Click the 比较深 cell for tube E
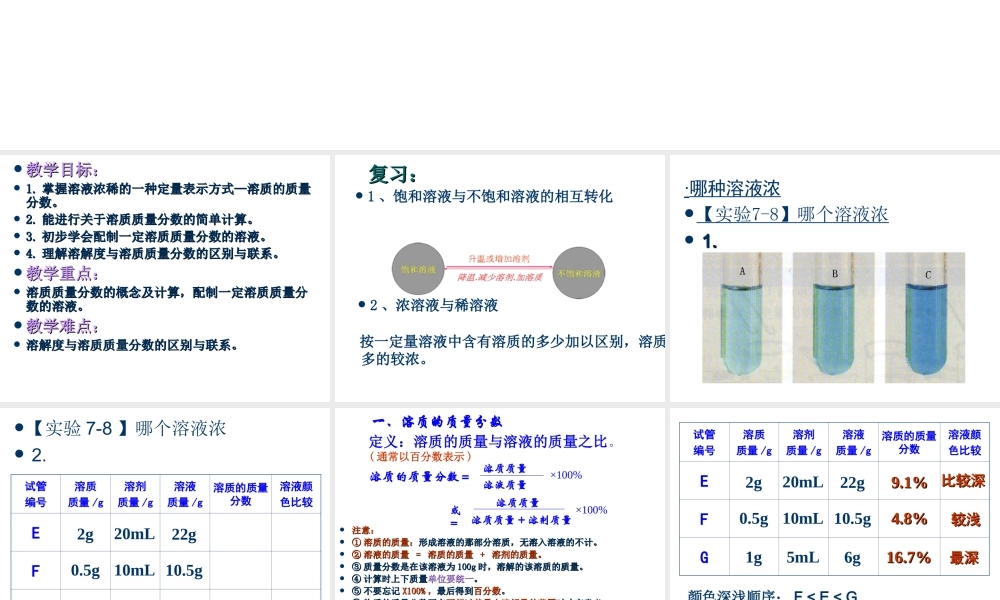 tap(963, 481)
